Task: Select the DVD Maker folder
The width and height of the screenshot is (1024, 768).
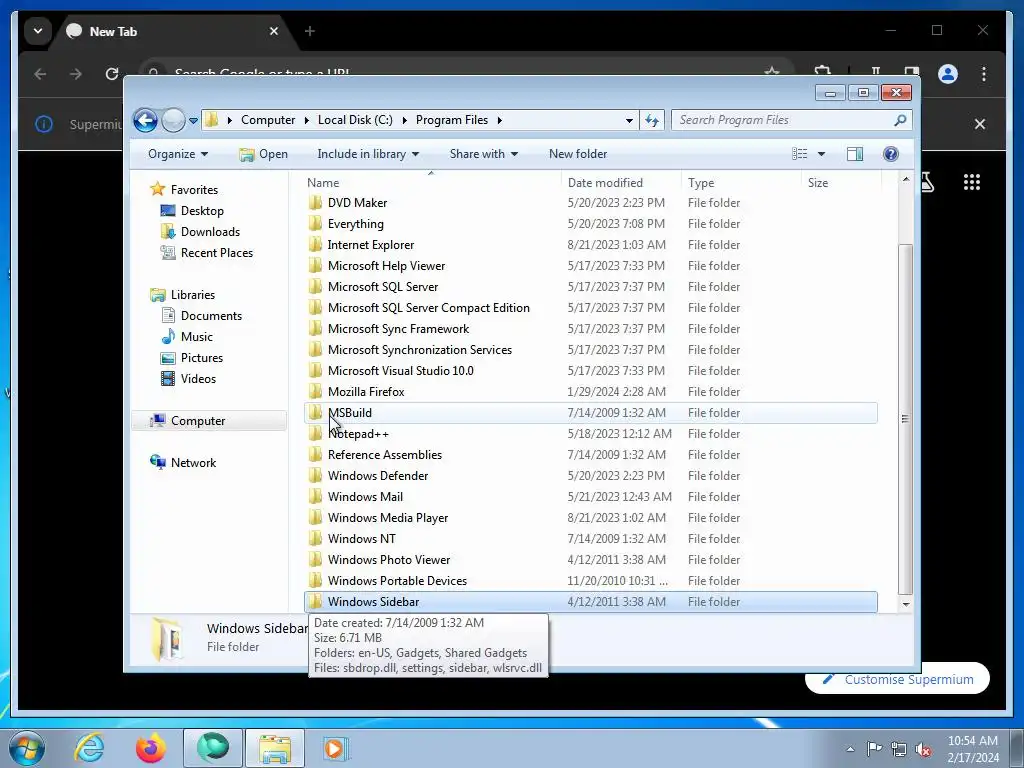Action: click(590, 203)
